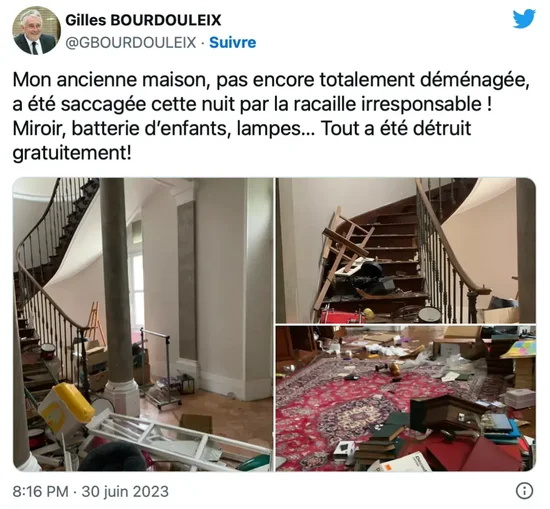Click Gilles Bourdouleix profile avatar
This screenshot has height=509, width=550.
tap(35, 31)
